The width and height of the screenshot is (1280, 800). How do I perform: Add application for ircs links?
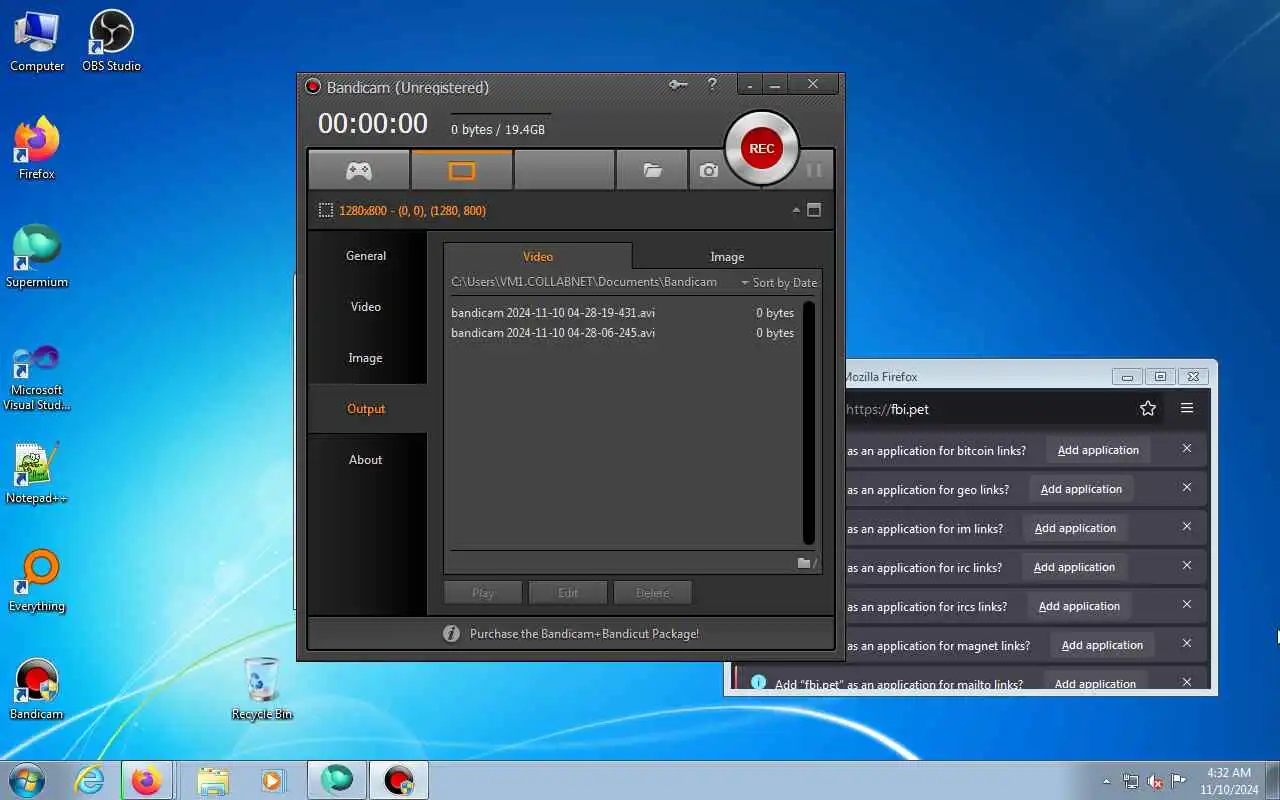(x=1079, y=606)
